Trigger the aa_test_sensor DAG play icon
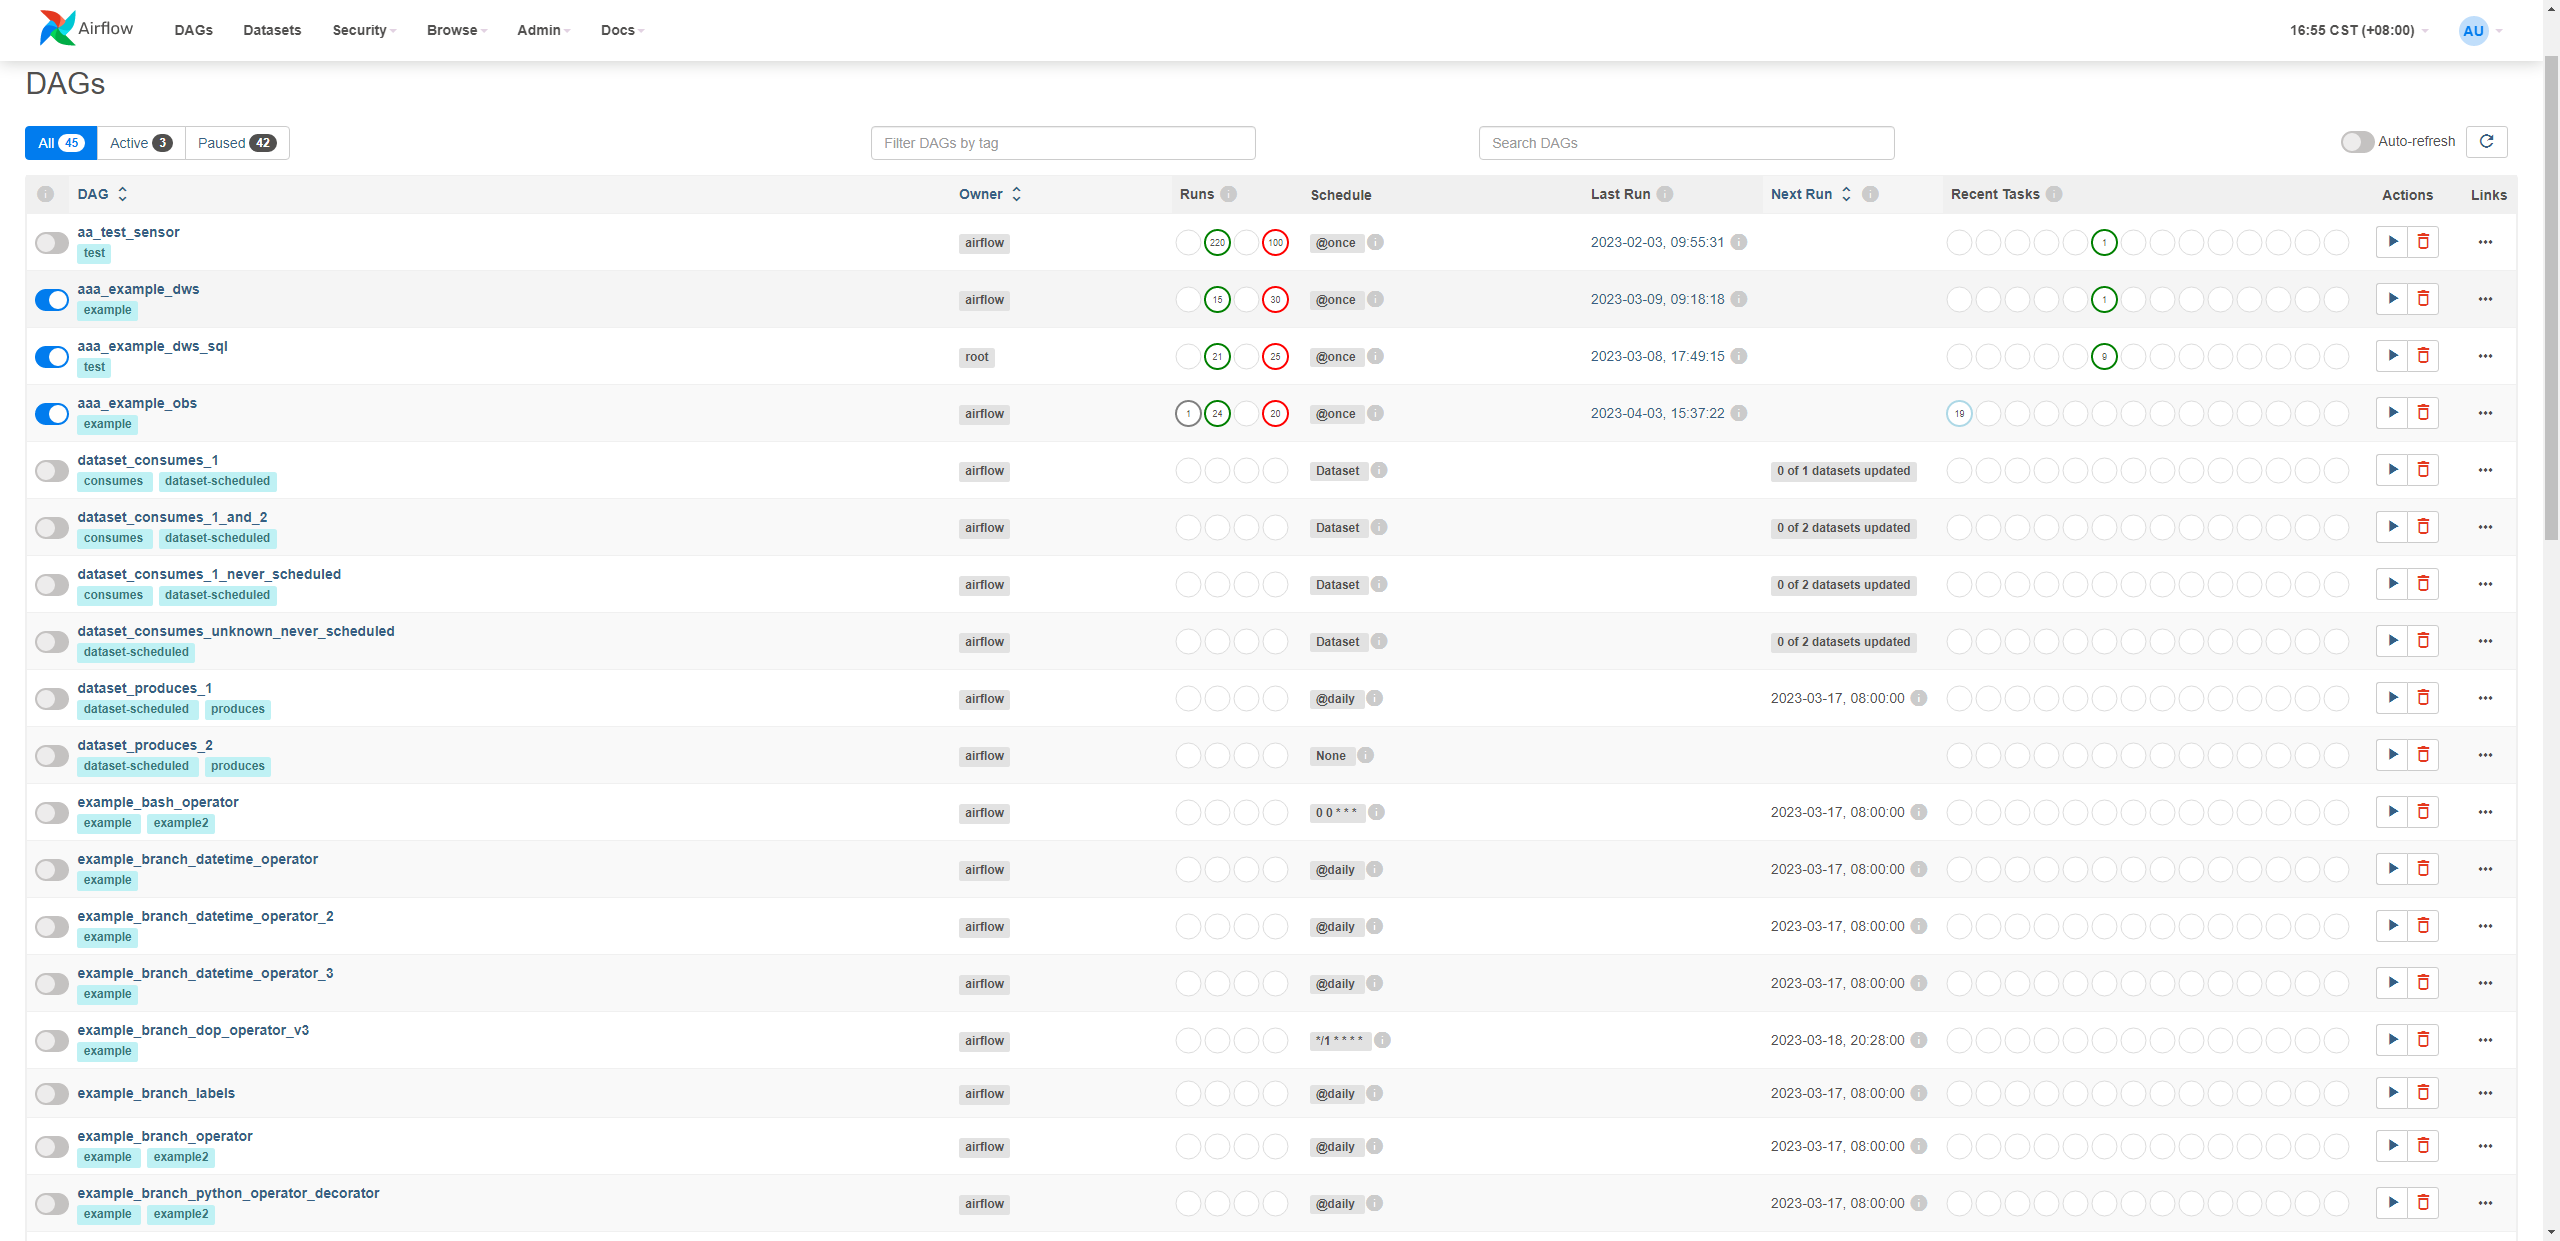Screen dimensions: 2560x1241 (x=2392, y=241)
